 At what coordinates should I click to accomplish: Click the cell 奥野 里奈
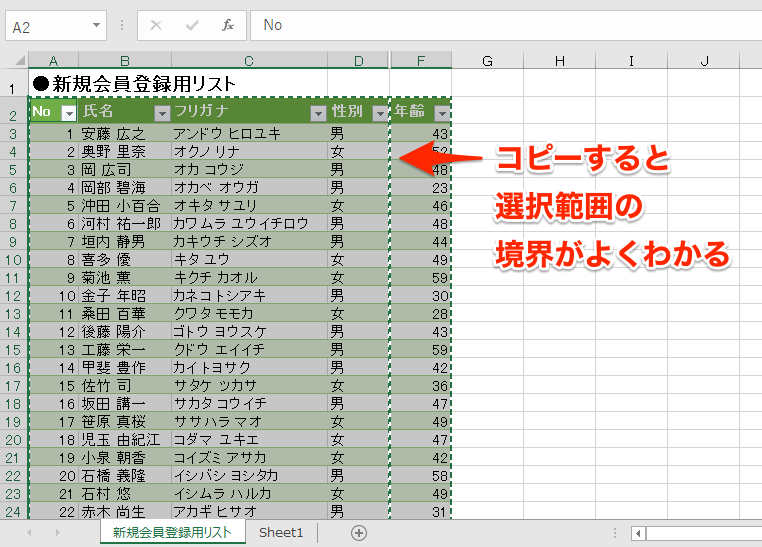(x=125, y=151)
